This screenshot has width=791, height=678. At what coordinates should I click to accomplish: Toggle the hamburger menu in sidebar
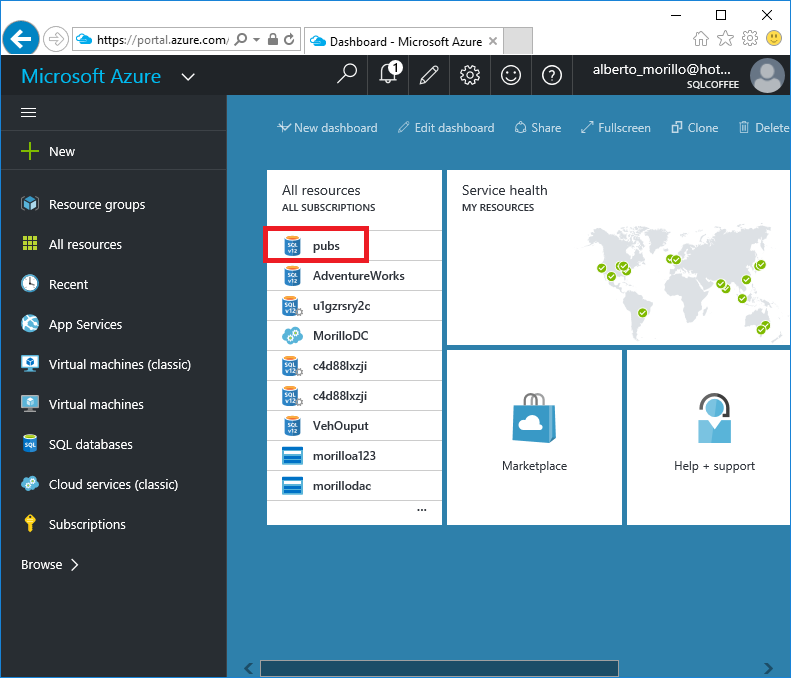tap(28, 112)
